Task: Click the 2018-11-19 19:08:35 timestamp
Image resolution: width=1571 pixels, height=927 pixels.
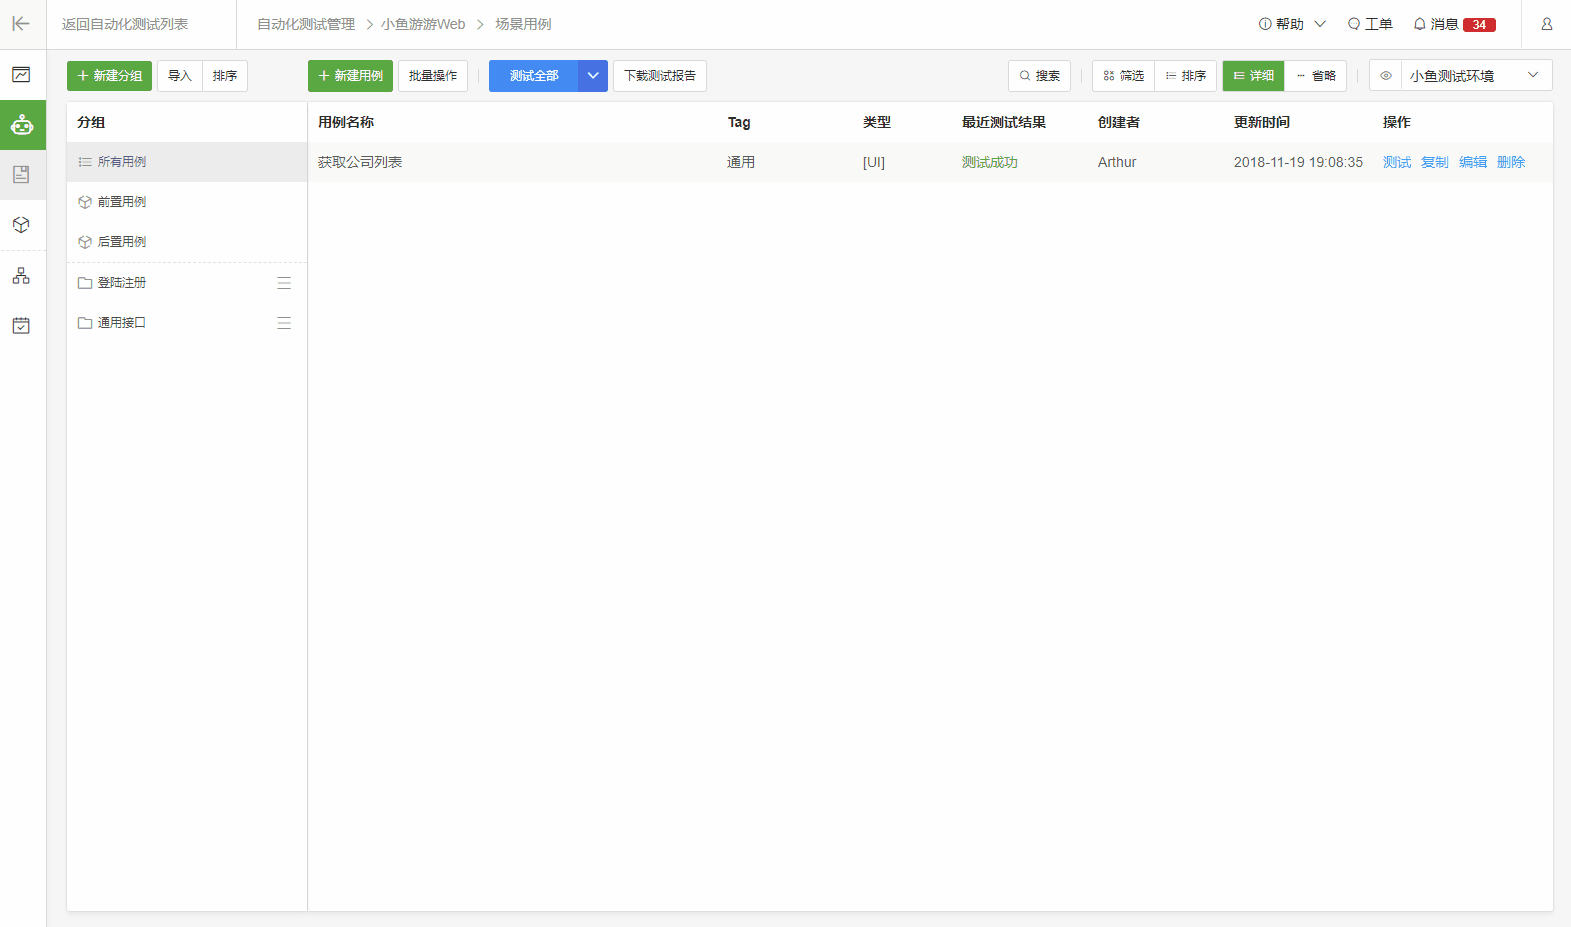Action: tap(1298, 162)
